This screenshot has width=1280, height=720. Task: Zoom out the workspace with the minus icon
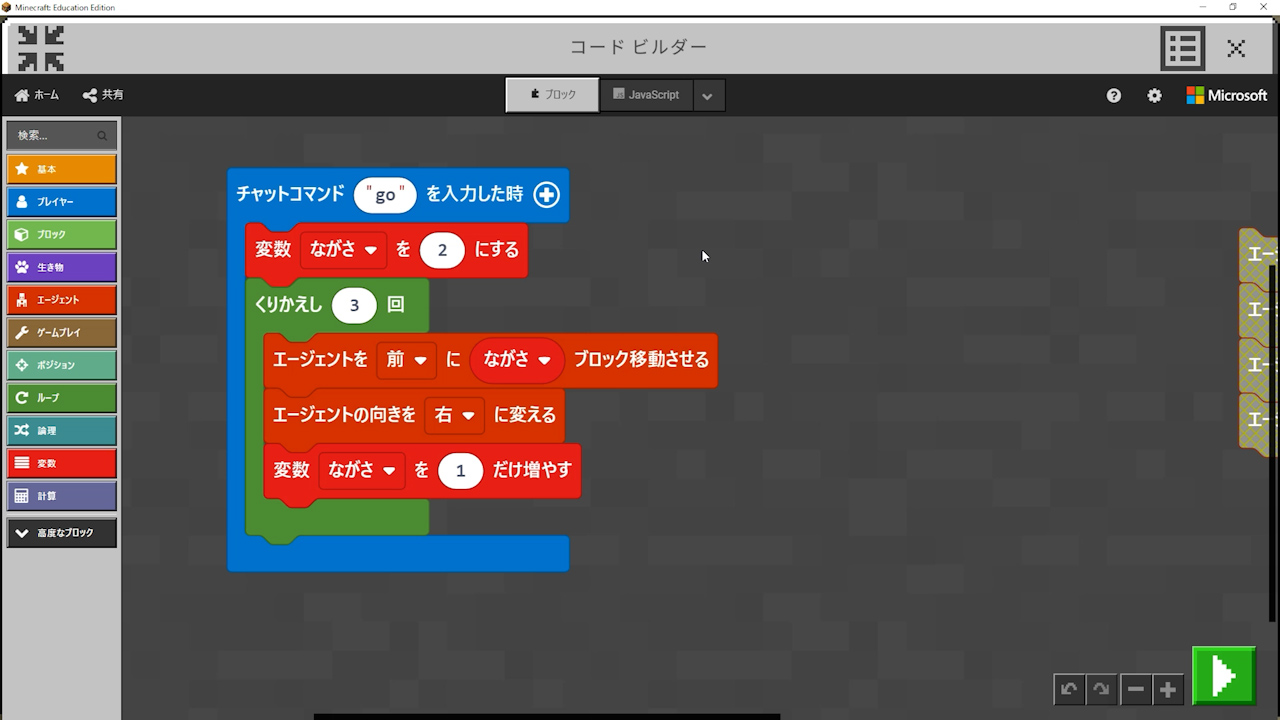[x=1135, y=689]
